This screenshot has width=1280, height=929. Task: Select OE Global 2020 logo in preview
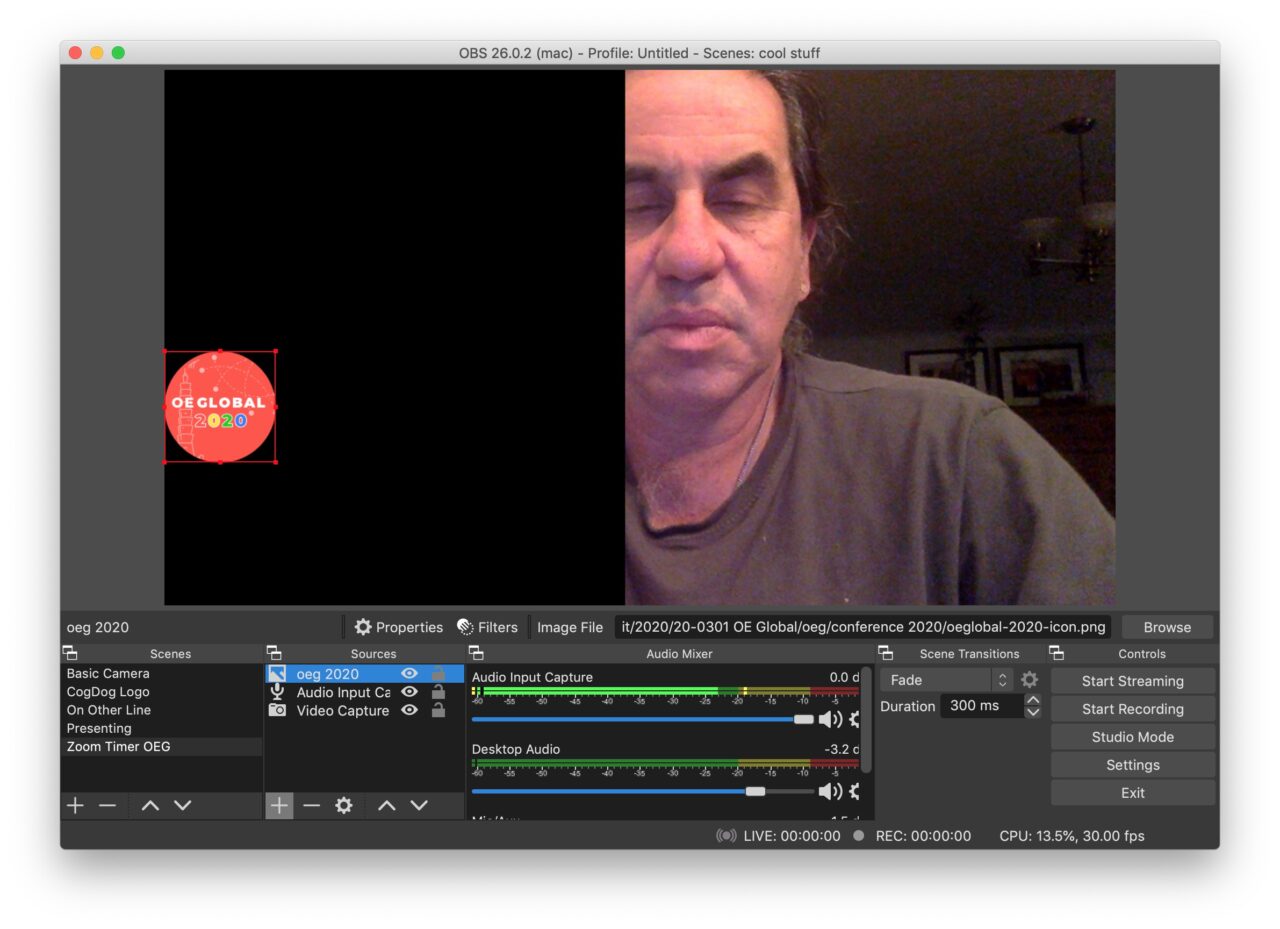coord(220,407)
